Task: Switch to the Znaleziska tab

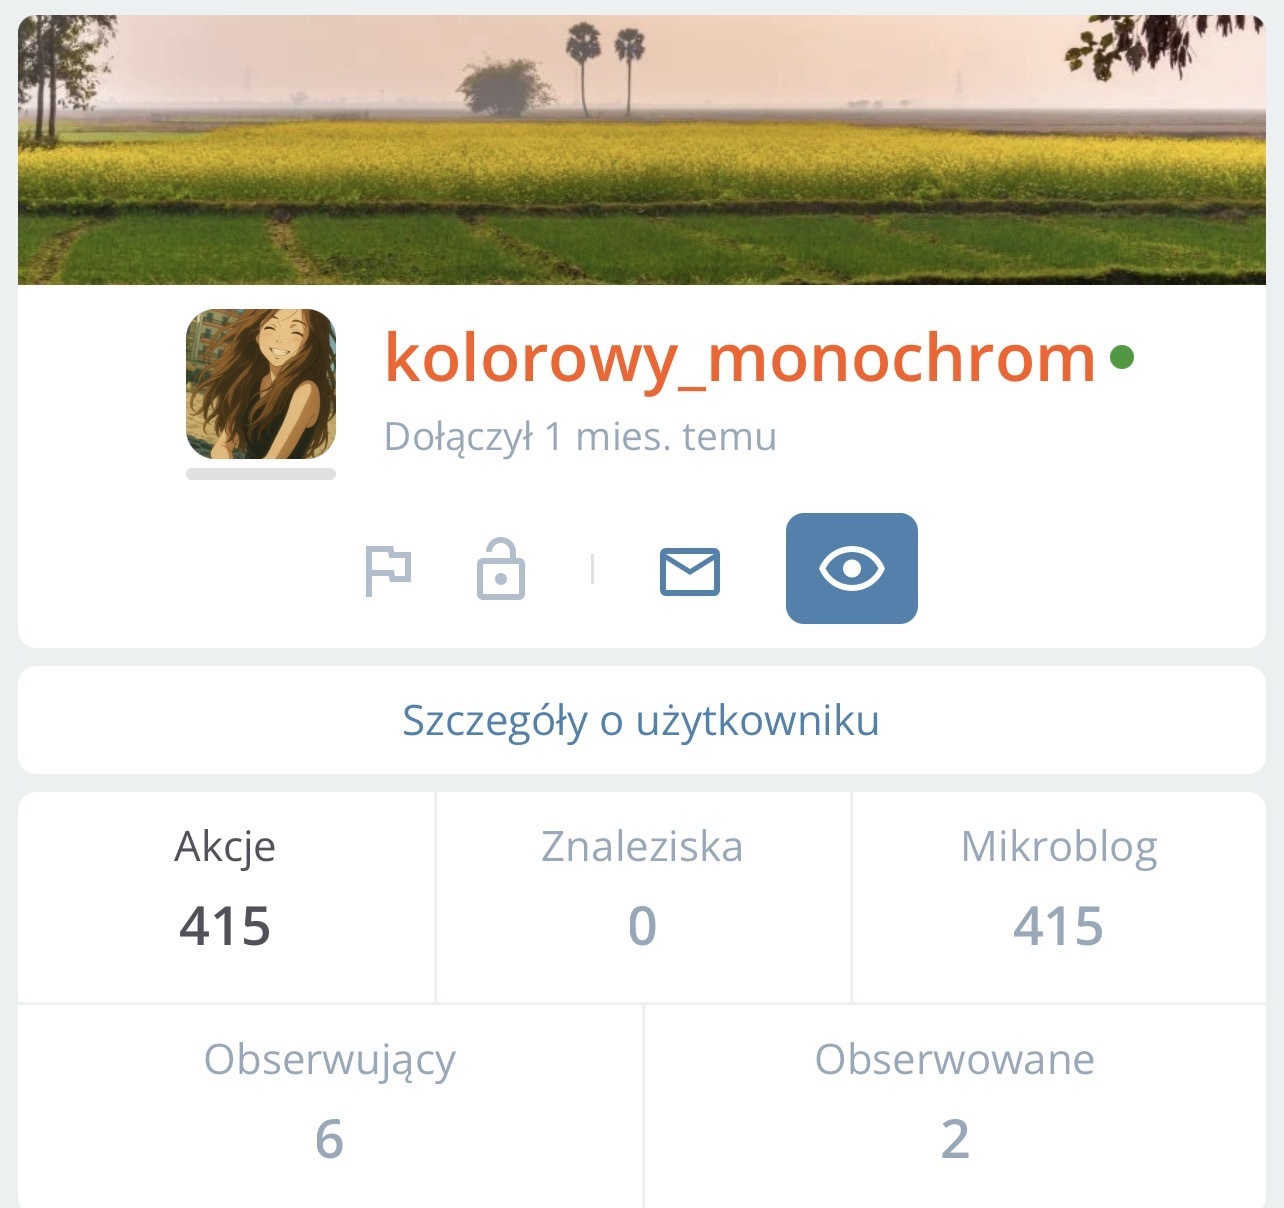Action: coord(643,897)
